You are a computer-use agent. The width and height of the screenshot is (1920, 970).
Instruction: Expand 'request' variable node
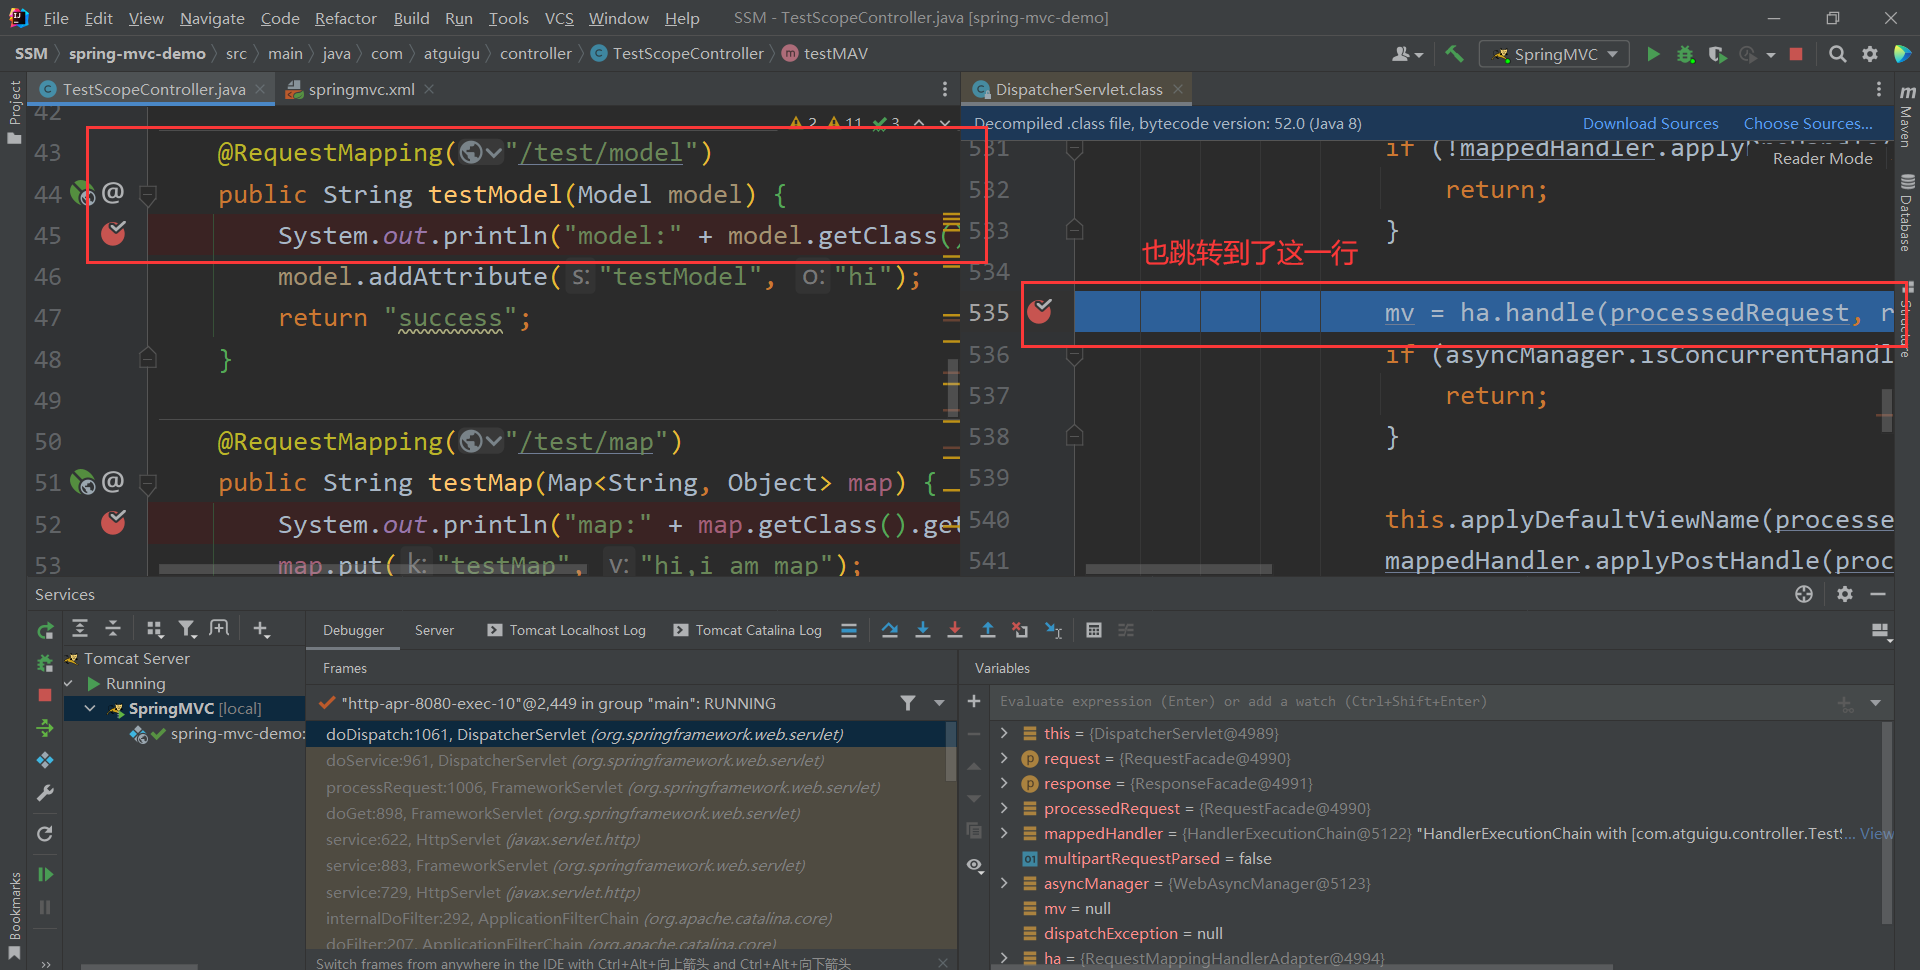pyautogui.click(x=1004, y=758)
